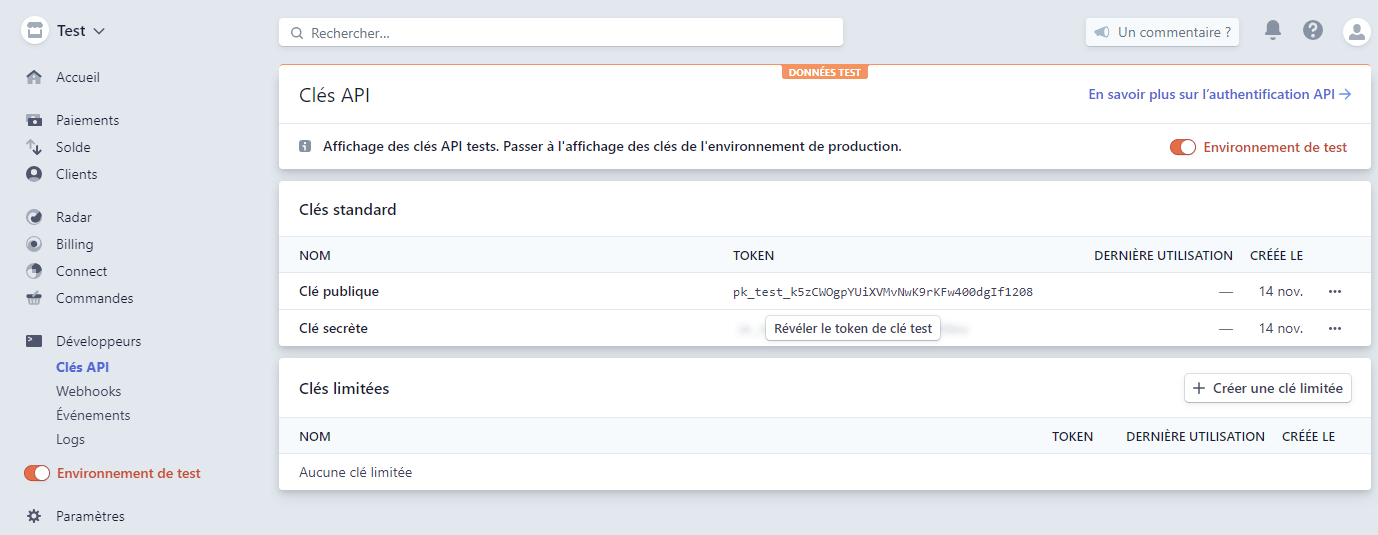Screen dimensions: 1378x535
Task: Open the Développeurs section
Action: tap(99, 341)
